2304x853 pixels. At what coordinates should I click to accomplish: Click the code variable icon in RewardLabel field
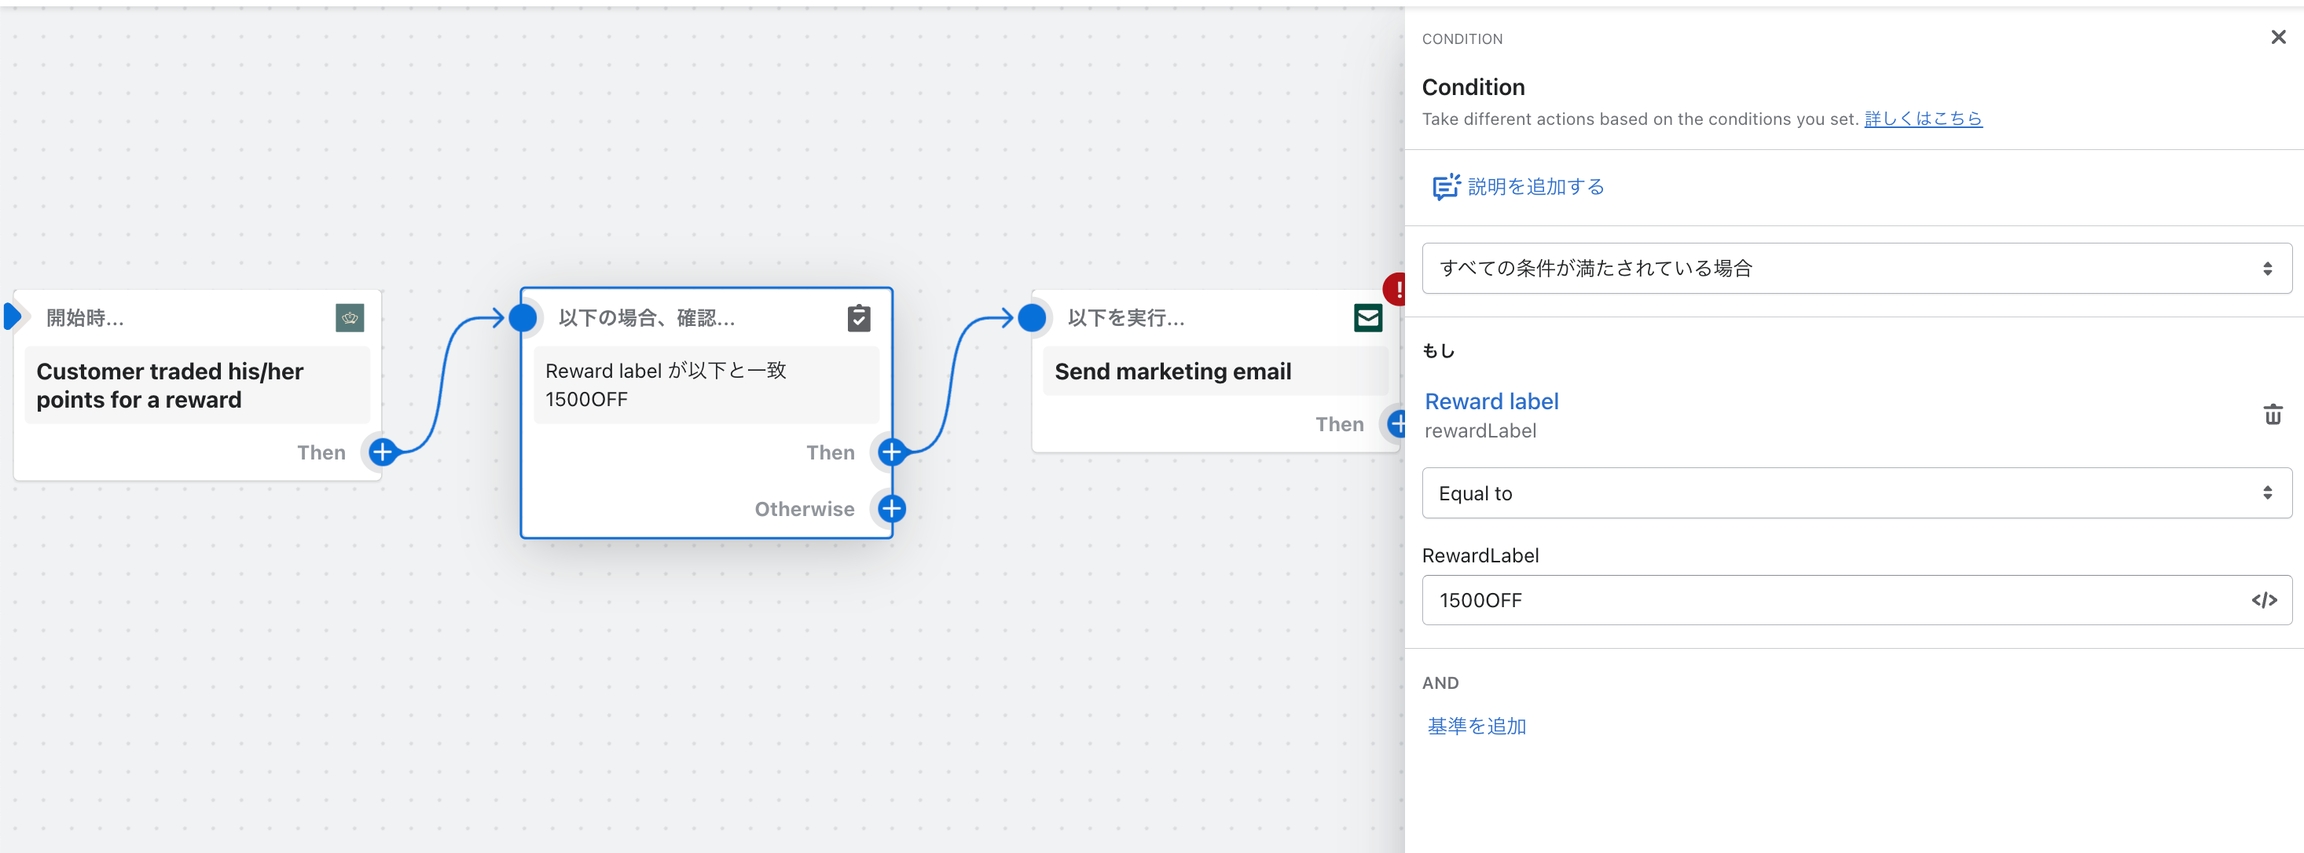[2264, 600]
